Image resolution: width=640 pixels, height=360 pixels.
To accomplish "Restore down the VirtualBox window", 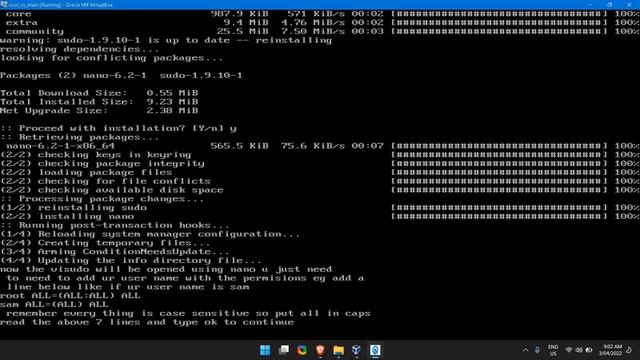I will (609, 4).
